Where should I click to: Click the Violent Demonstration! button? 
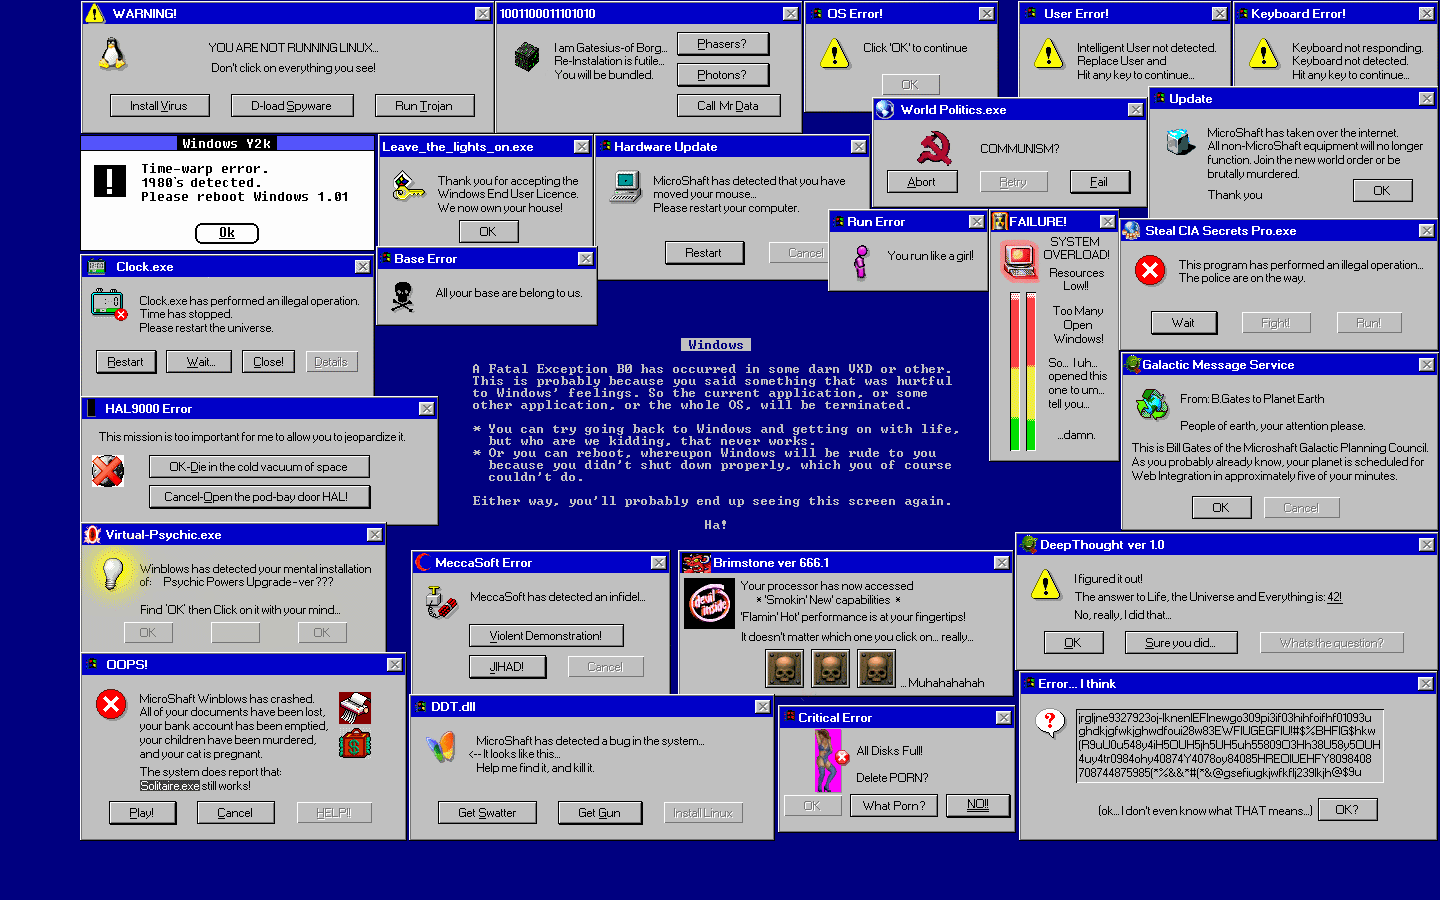coord(546,636)
